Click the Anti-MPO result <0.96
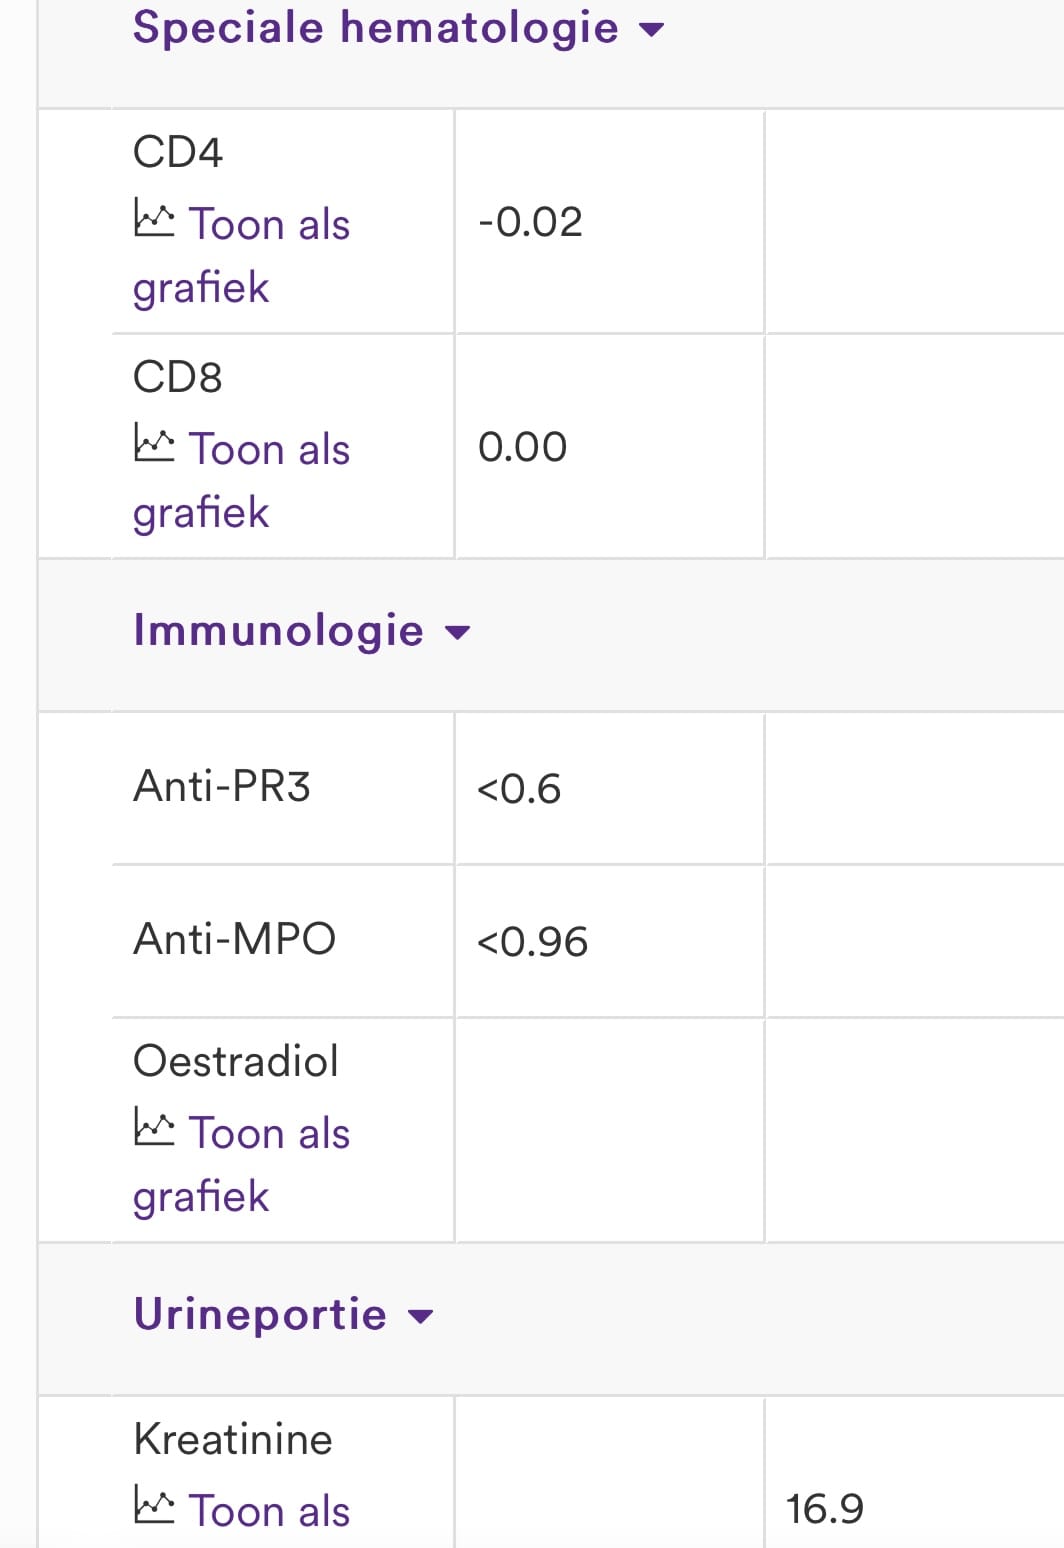Image resolution: width=1064 pixels, height=1548 pixels. [x=532, y=942]
